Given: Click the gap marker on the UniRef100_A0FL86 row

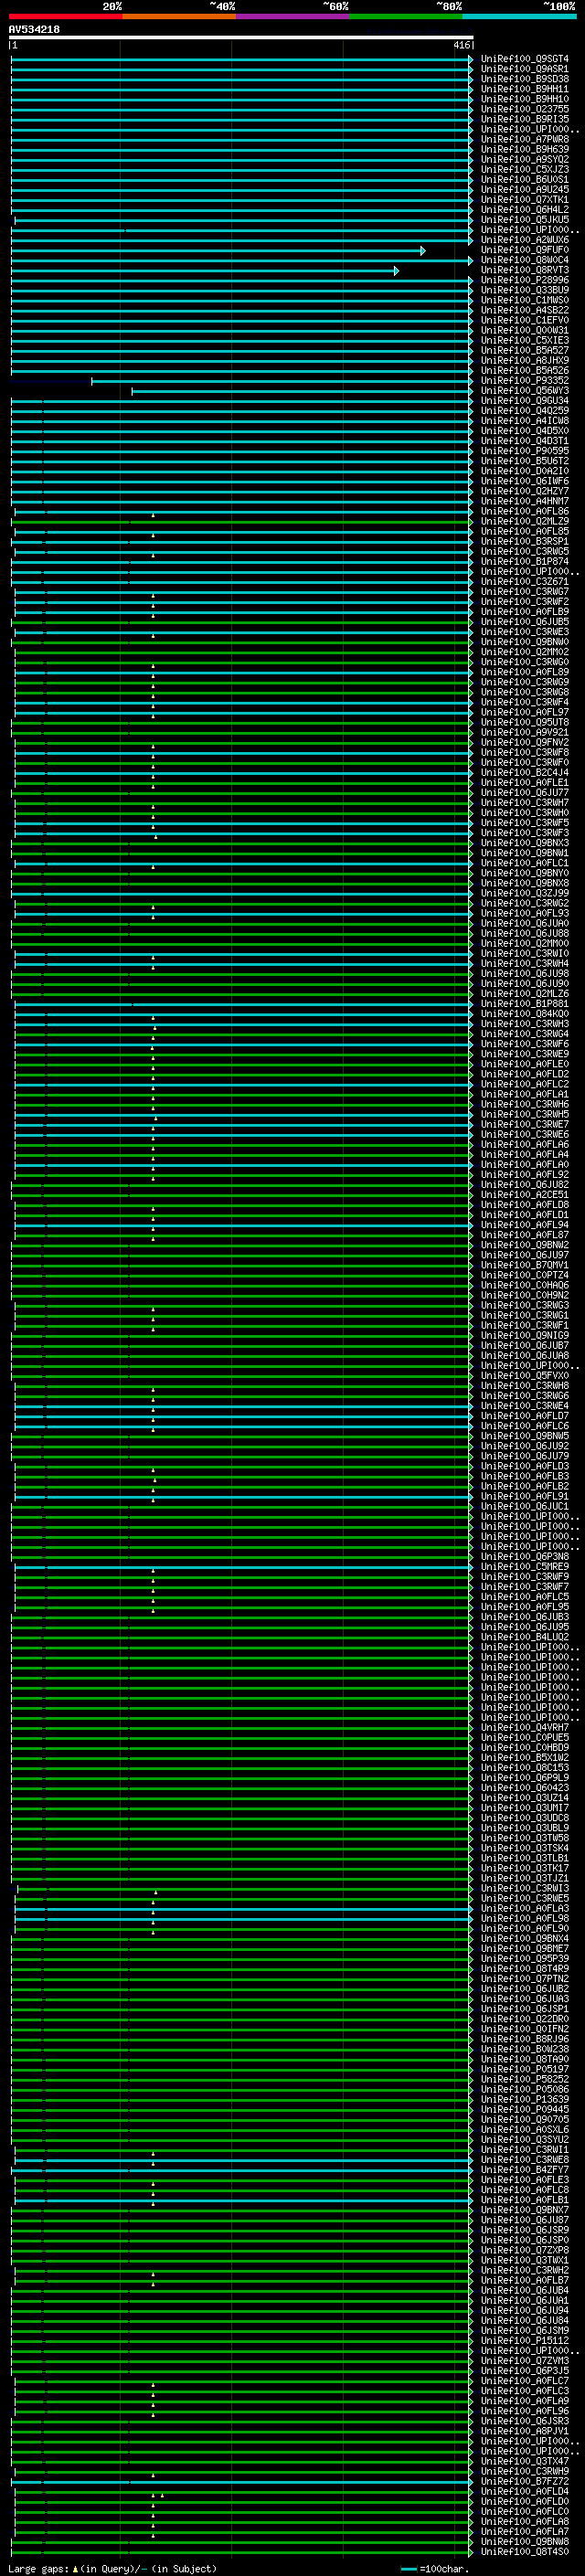Looking at the screenshot, I should (153, 515).
